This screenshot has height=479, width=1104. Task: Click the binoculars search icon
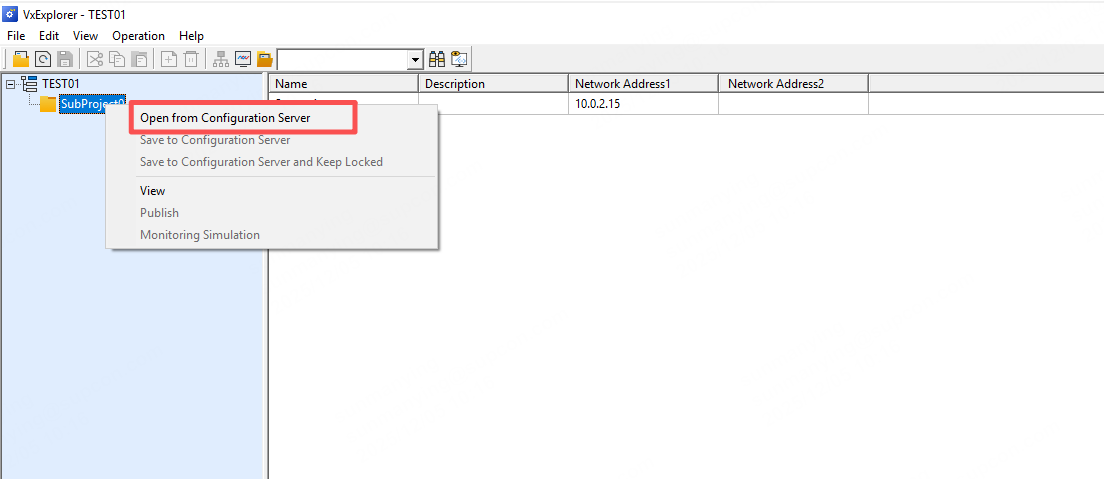click(x=437, y=59)
